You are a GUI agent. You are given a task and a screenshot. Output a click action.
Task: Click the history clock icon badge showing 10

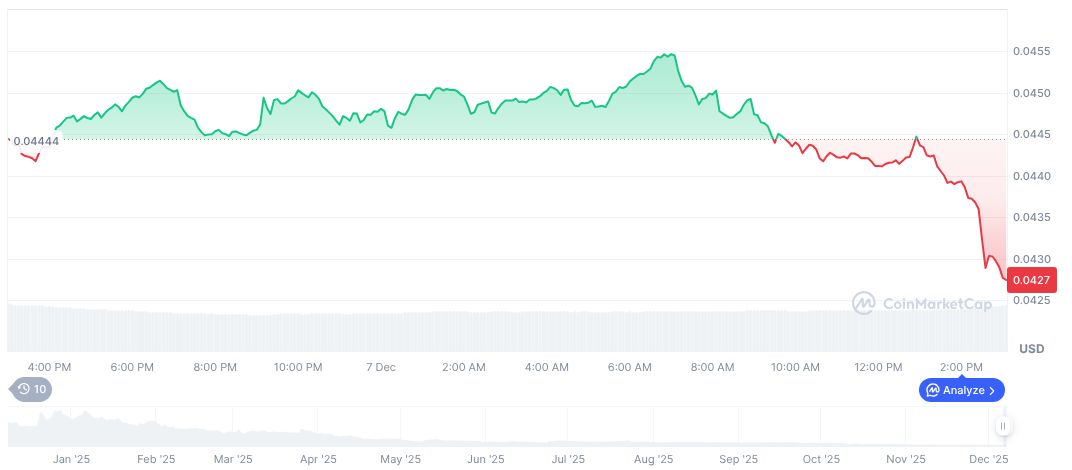(31, 389)
